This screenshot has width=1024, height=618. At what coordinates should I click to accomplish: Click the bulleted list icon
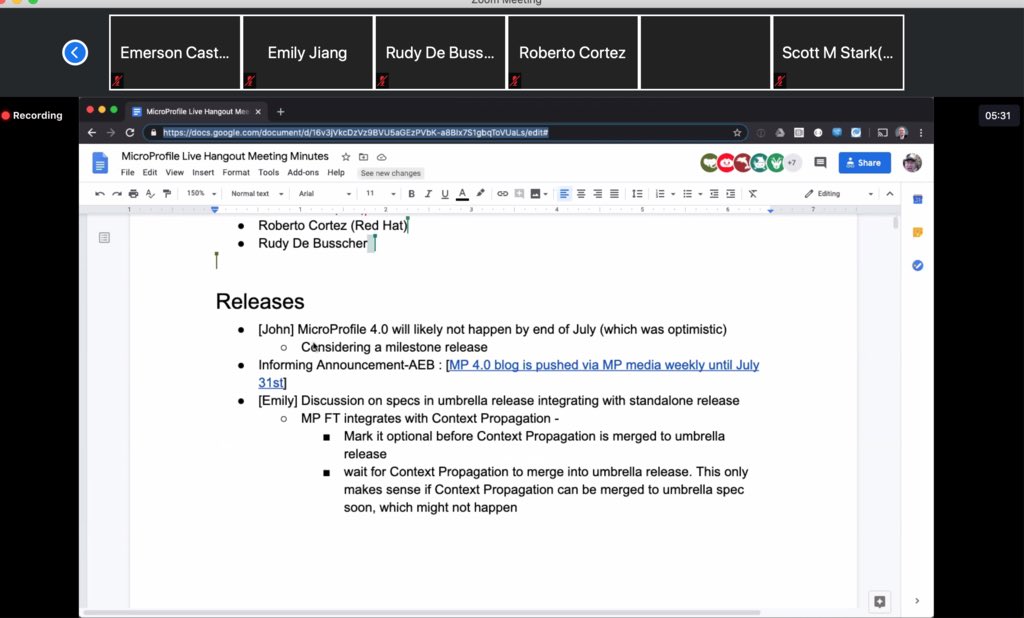coord(687,193)
